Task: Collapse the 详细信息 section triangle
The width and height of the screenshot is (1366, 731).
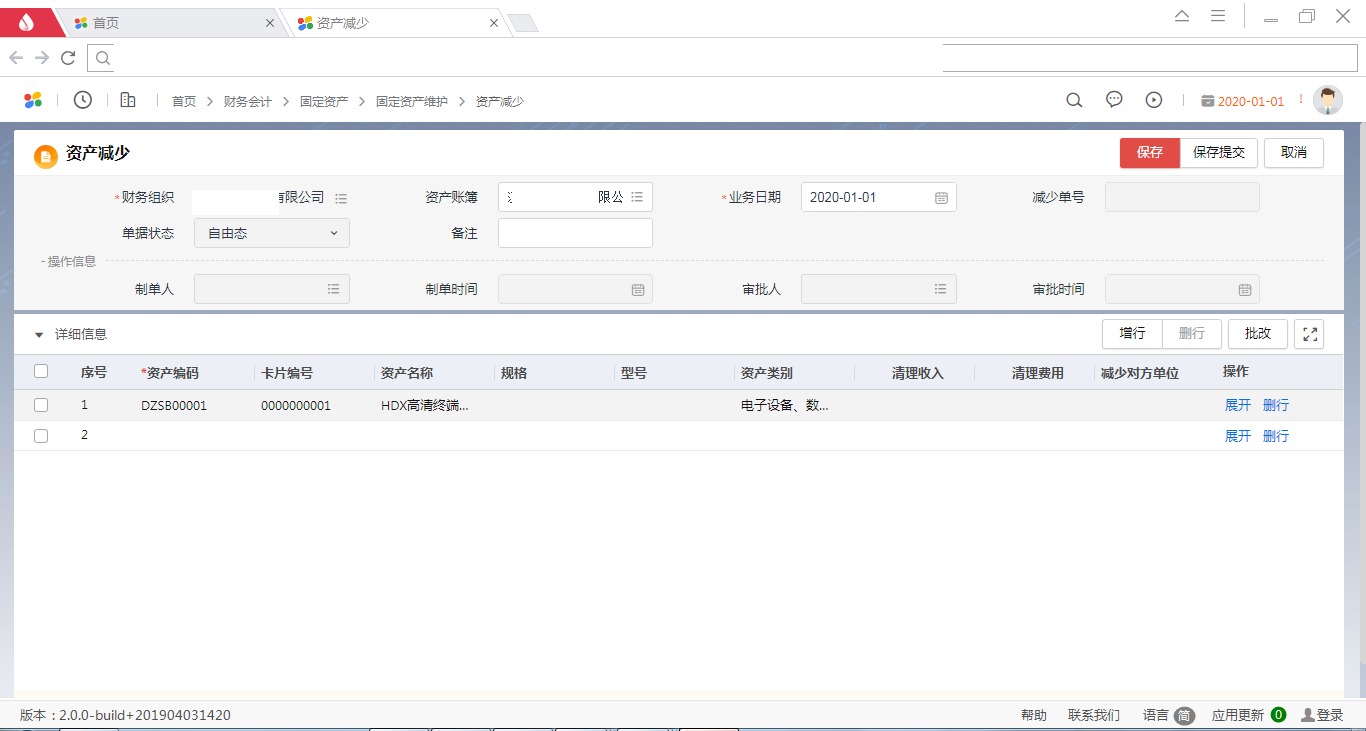Action: pyautogui.click(x=39, y=335)
